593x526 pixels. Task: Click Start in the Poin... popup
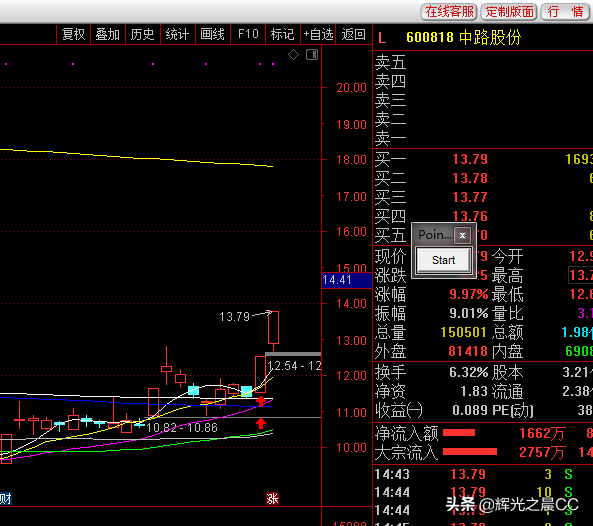click(444, 260)
